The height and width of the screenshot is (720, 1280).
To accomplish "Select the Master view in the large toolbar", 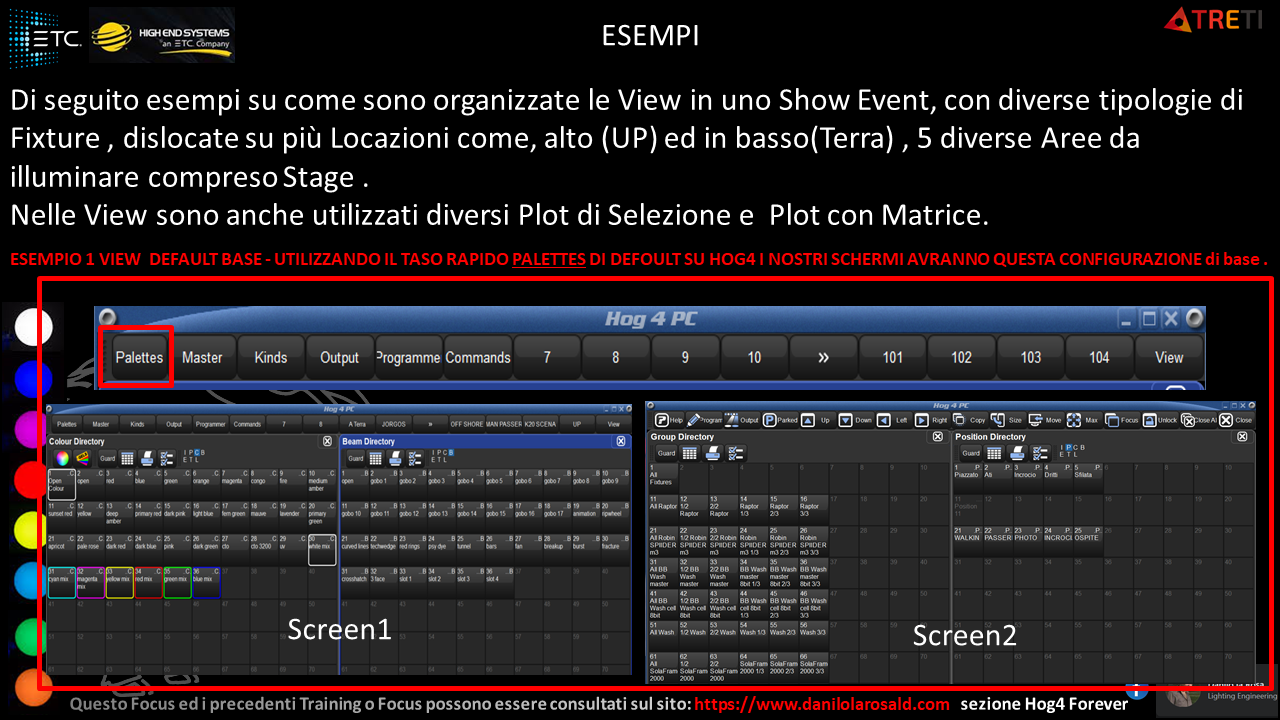I will click(x=202, y=357).
